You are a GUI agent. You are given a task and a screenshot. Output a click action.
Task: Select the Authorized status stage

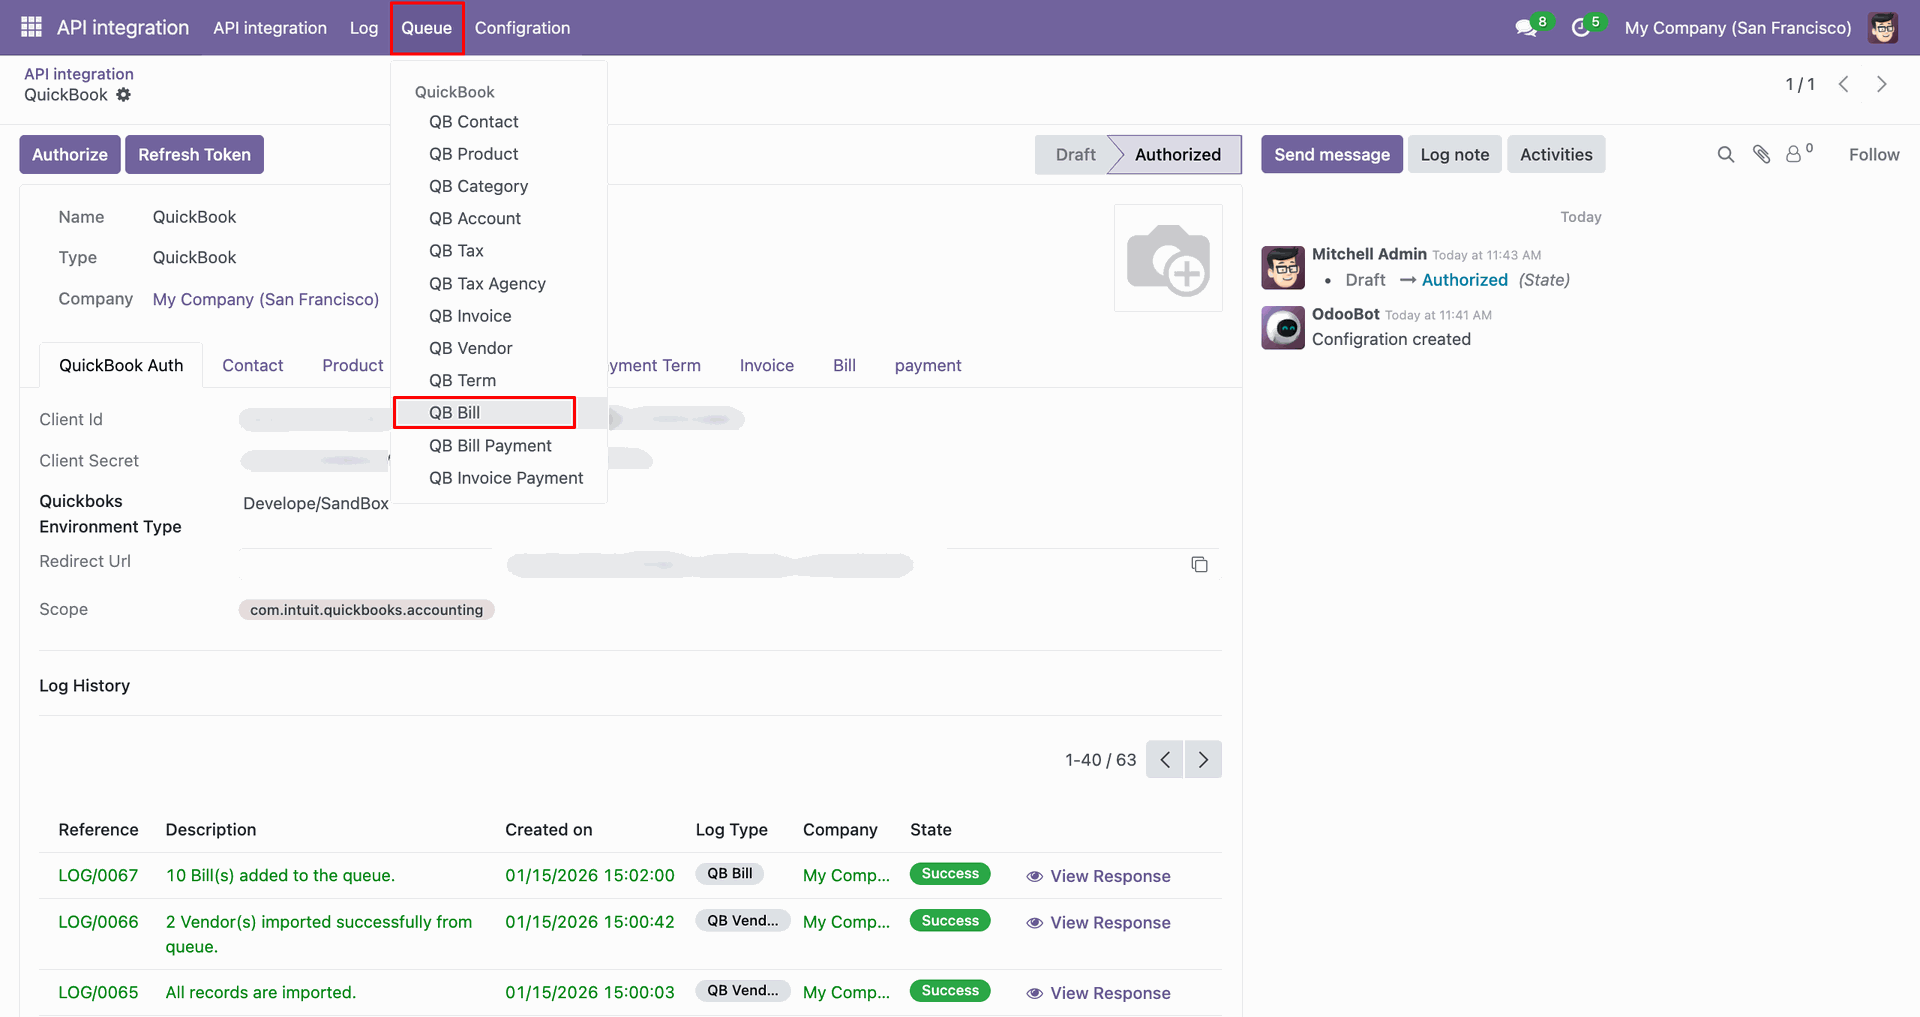tap(1177, 155)
